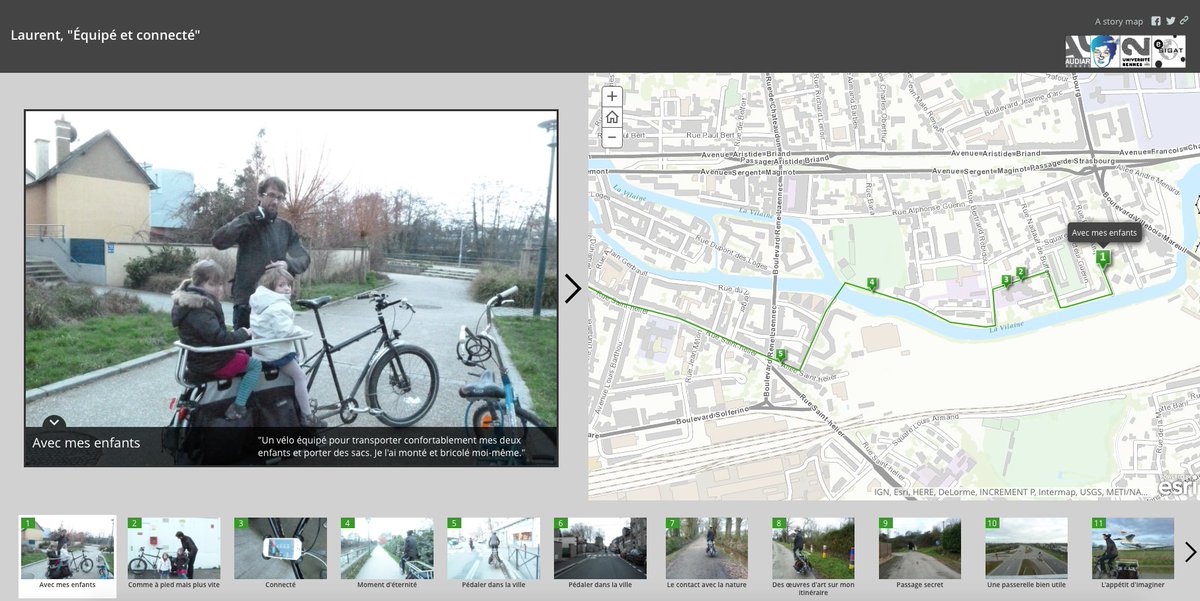Viewport: 1200px width, 601px height.
Task: Share the story map on Twitter
Action: pos(1170,20)
